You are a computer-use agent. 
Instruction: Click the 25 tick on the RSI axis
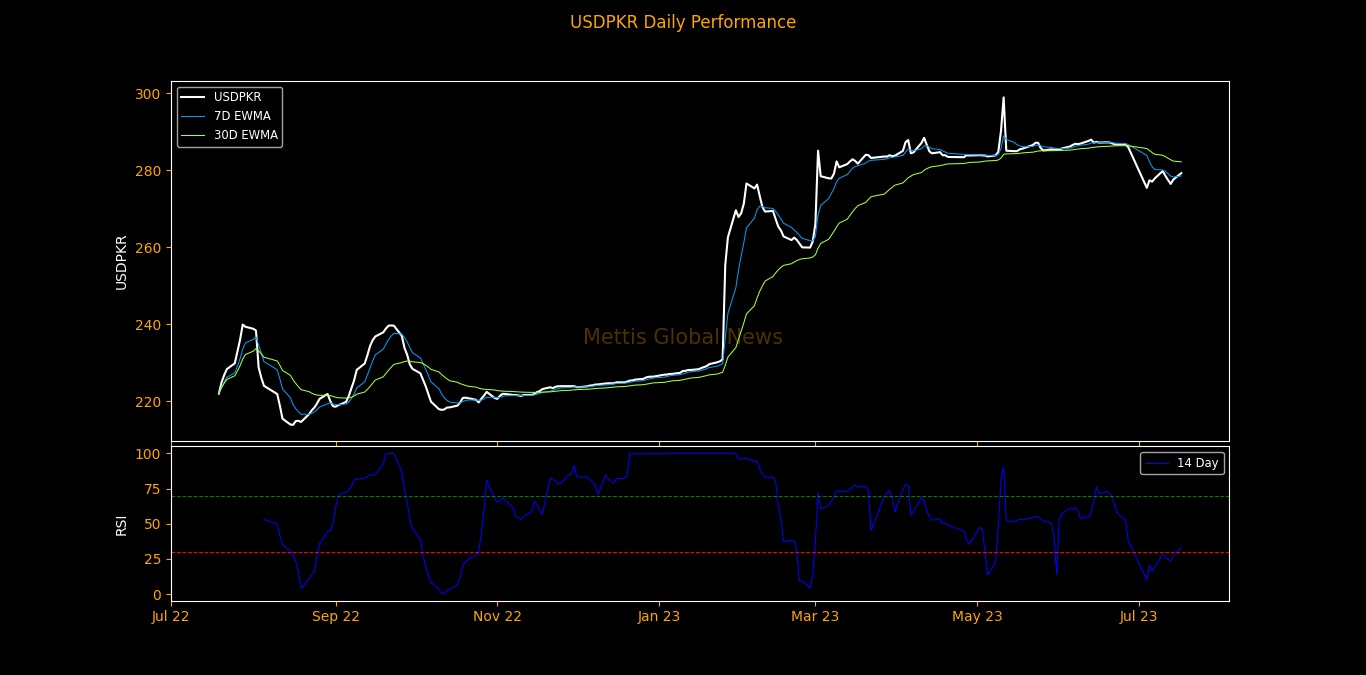coord(151,559)
